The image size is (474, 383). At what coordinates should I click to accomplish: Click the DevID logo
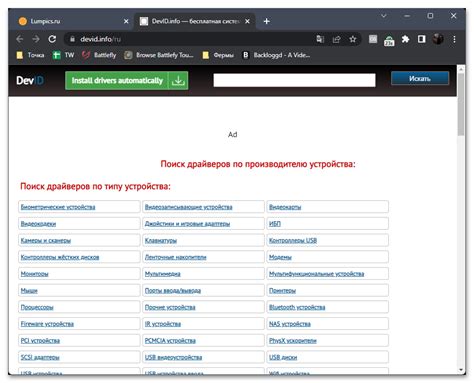[30, 80]
